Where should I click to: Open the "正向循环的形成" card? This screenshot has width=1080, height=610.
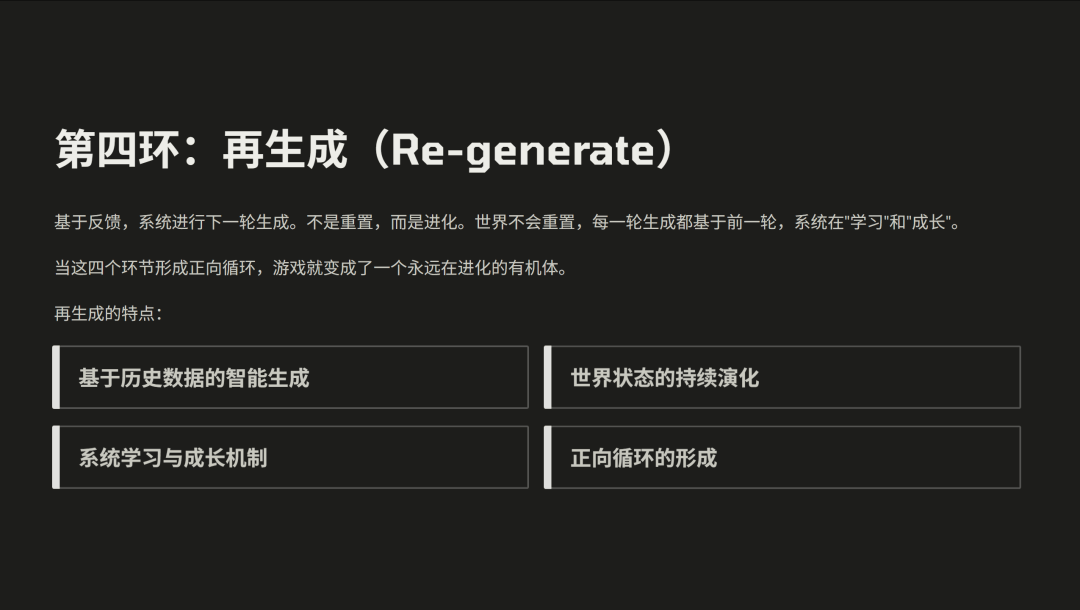click(784, 458)
